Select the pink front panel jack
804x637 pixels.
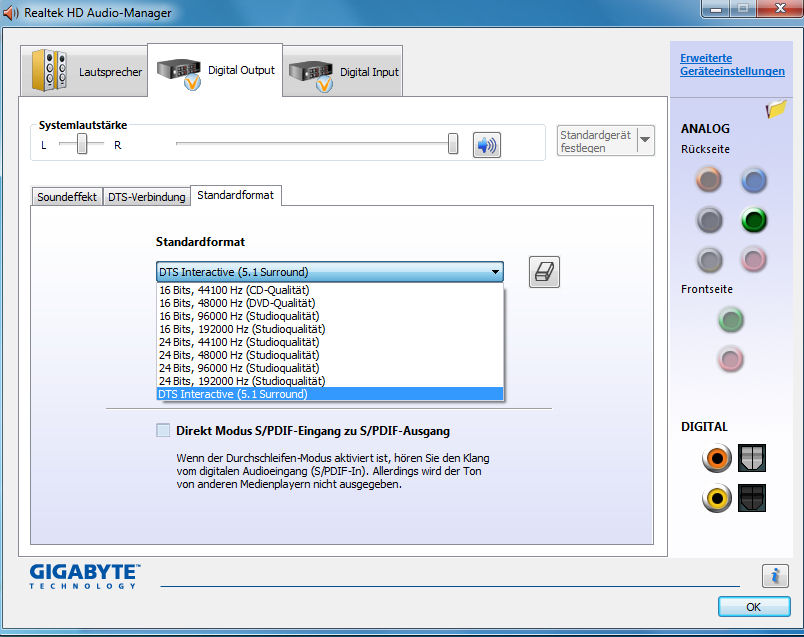(731, 359)
